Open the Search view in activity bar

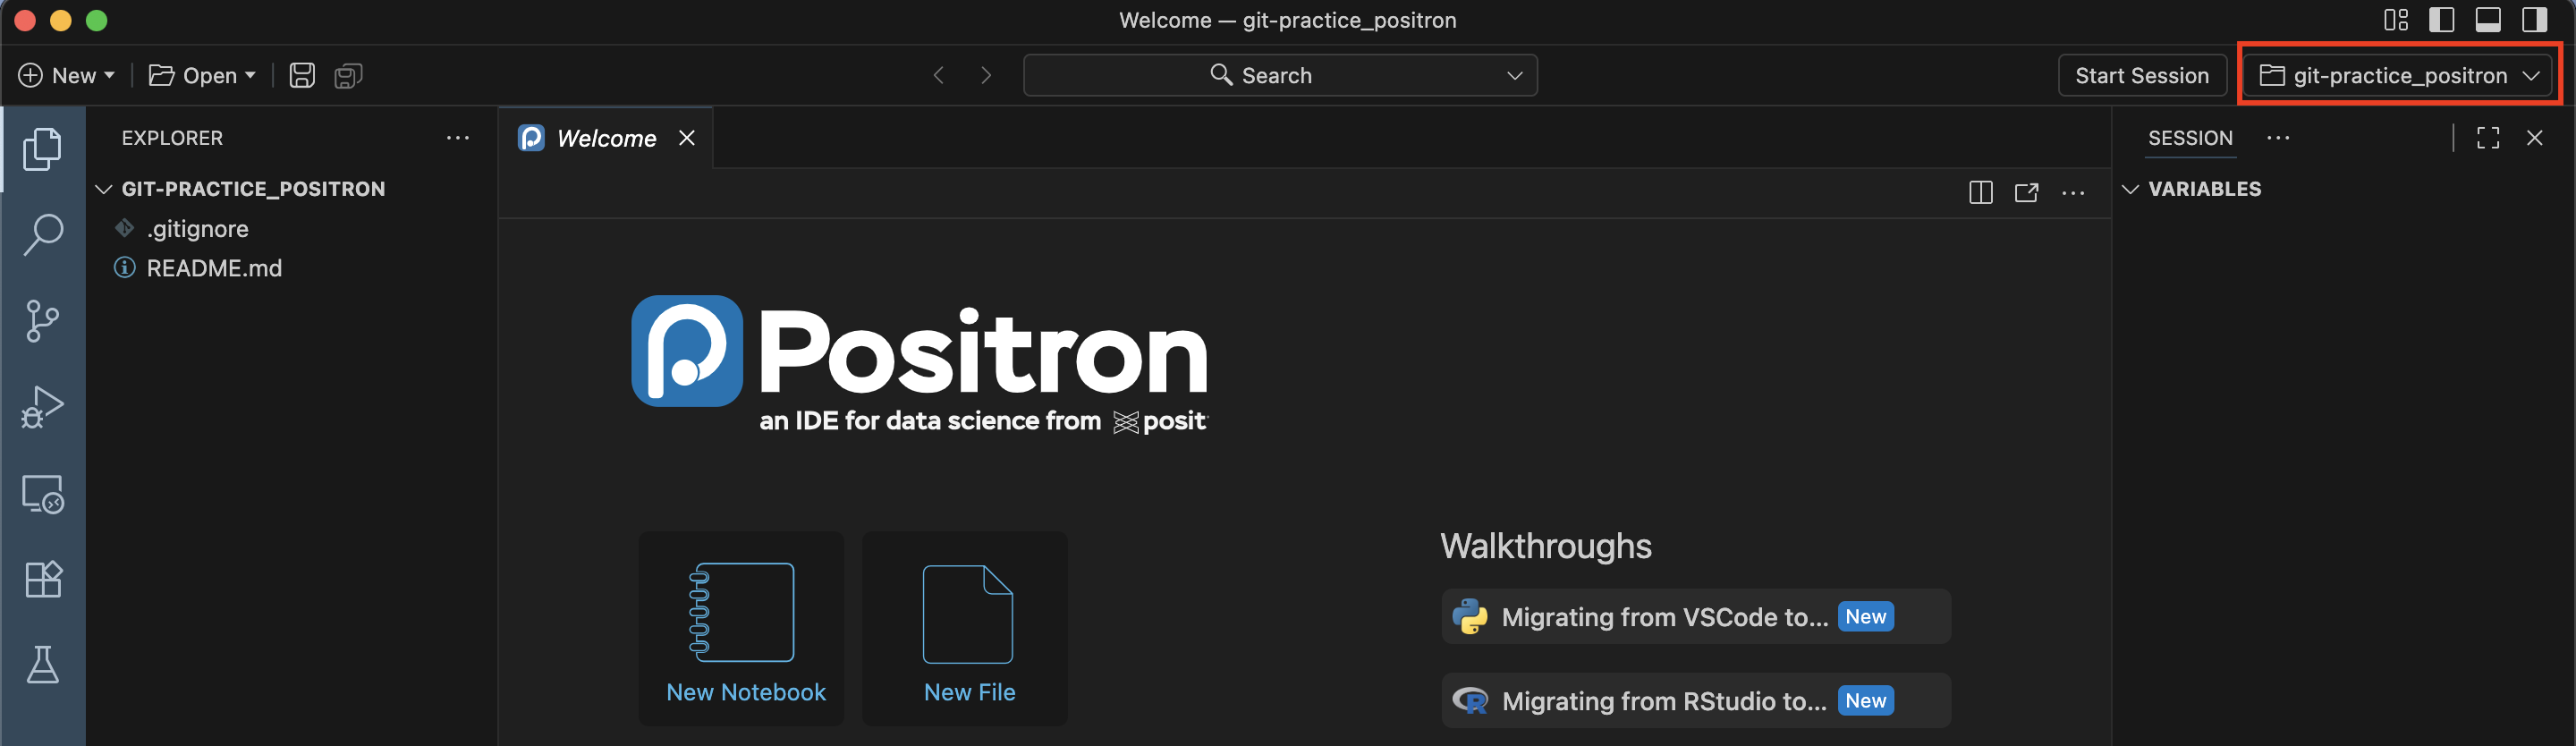(x=42, y=235)
